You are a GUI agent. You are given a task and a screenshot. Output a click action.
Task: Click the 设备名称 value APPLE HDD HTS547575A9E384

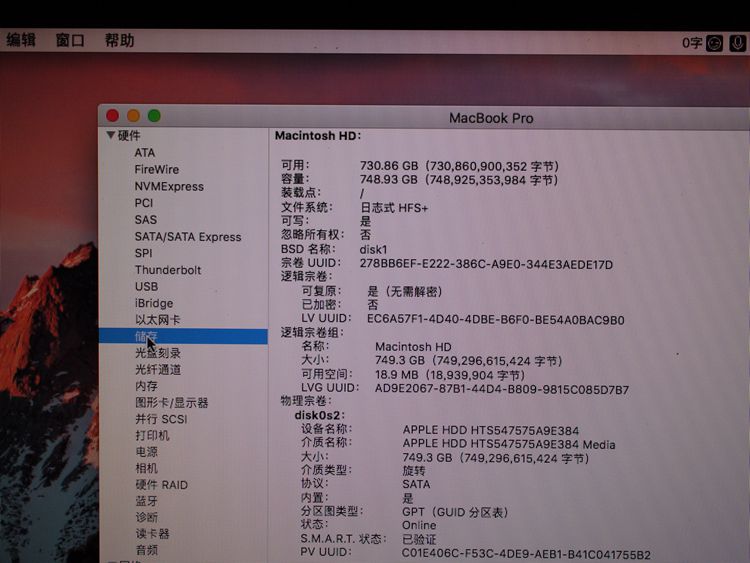(491, 431)
